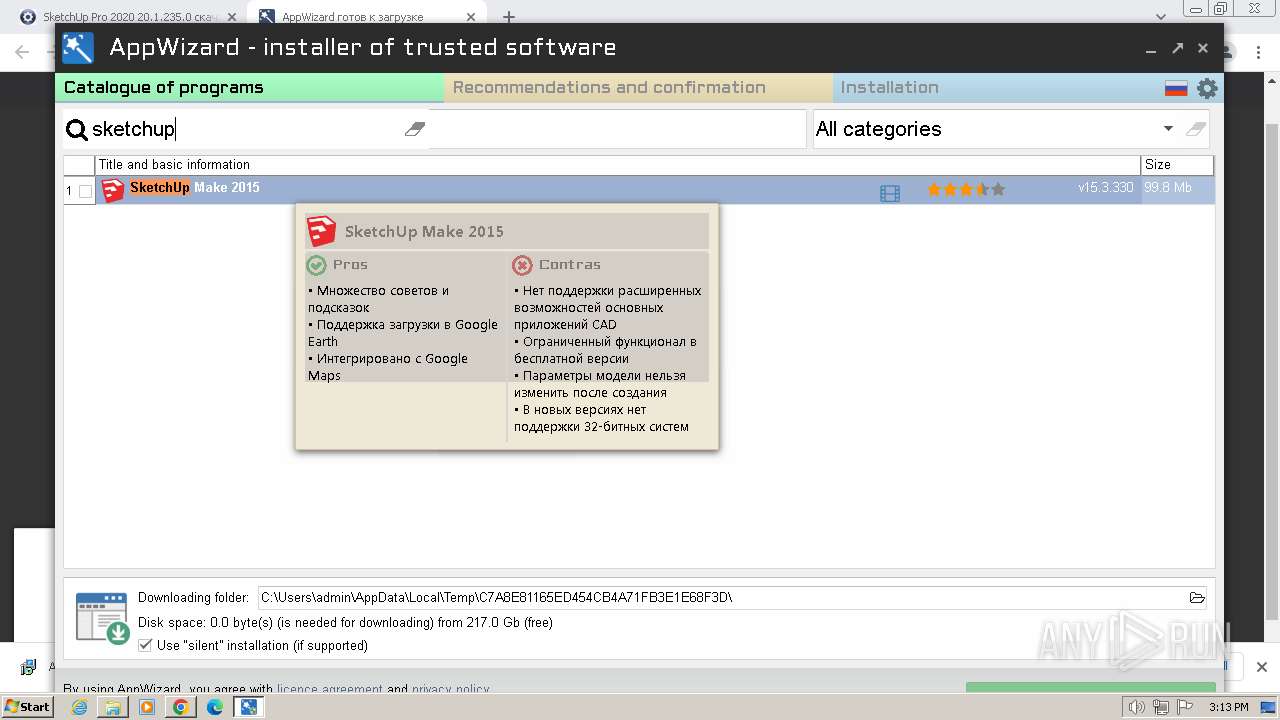Open the licence agreement link
This screenshot has height=720, width=1280.
330,689
